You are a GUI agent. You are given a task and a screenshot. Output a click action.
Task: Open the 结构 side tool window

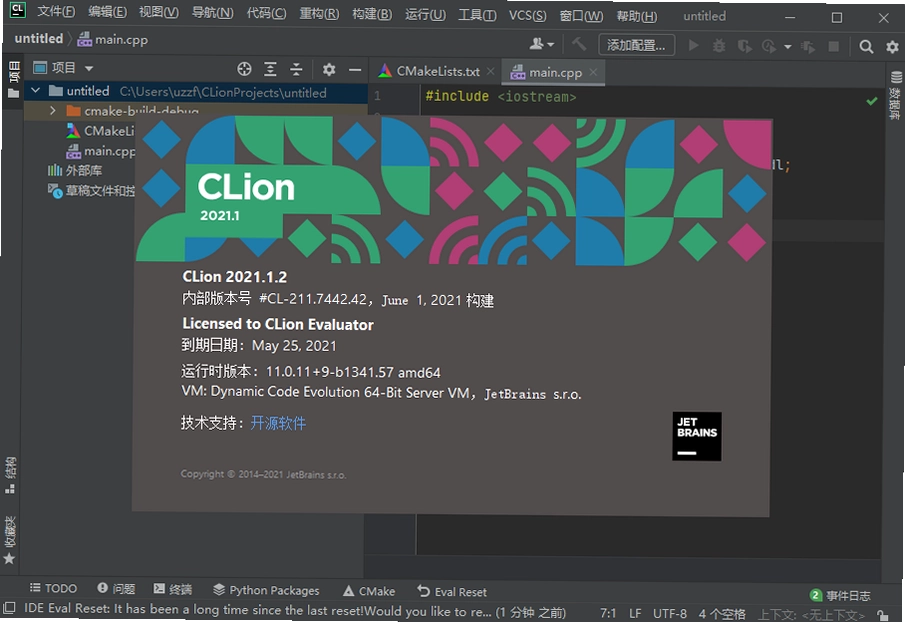click(10, 475)
